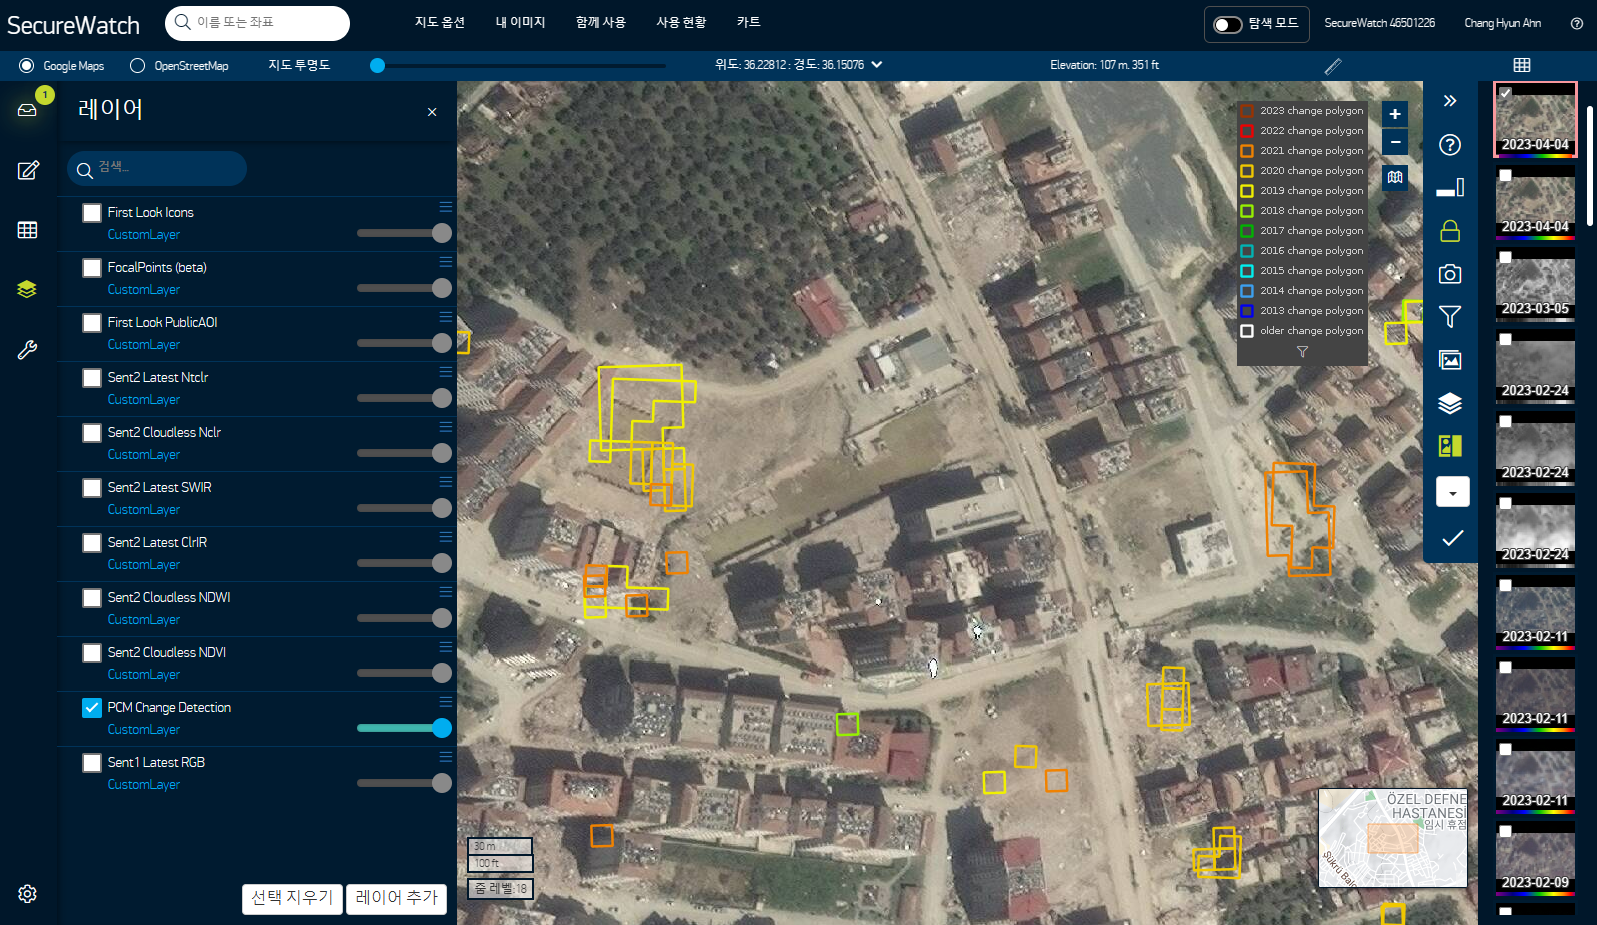Click the help question mark in right toolbar

(1450, 145)
